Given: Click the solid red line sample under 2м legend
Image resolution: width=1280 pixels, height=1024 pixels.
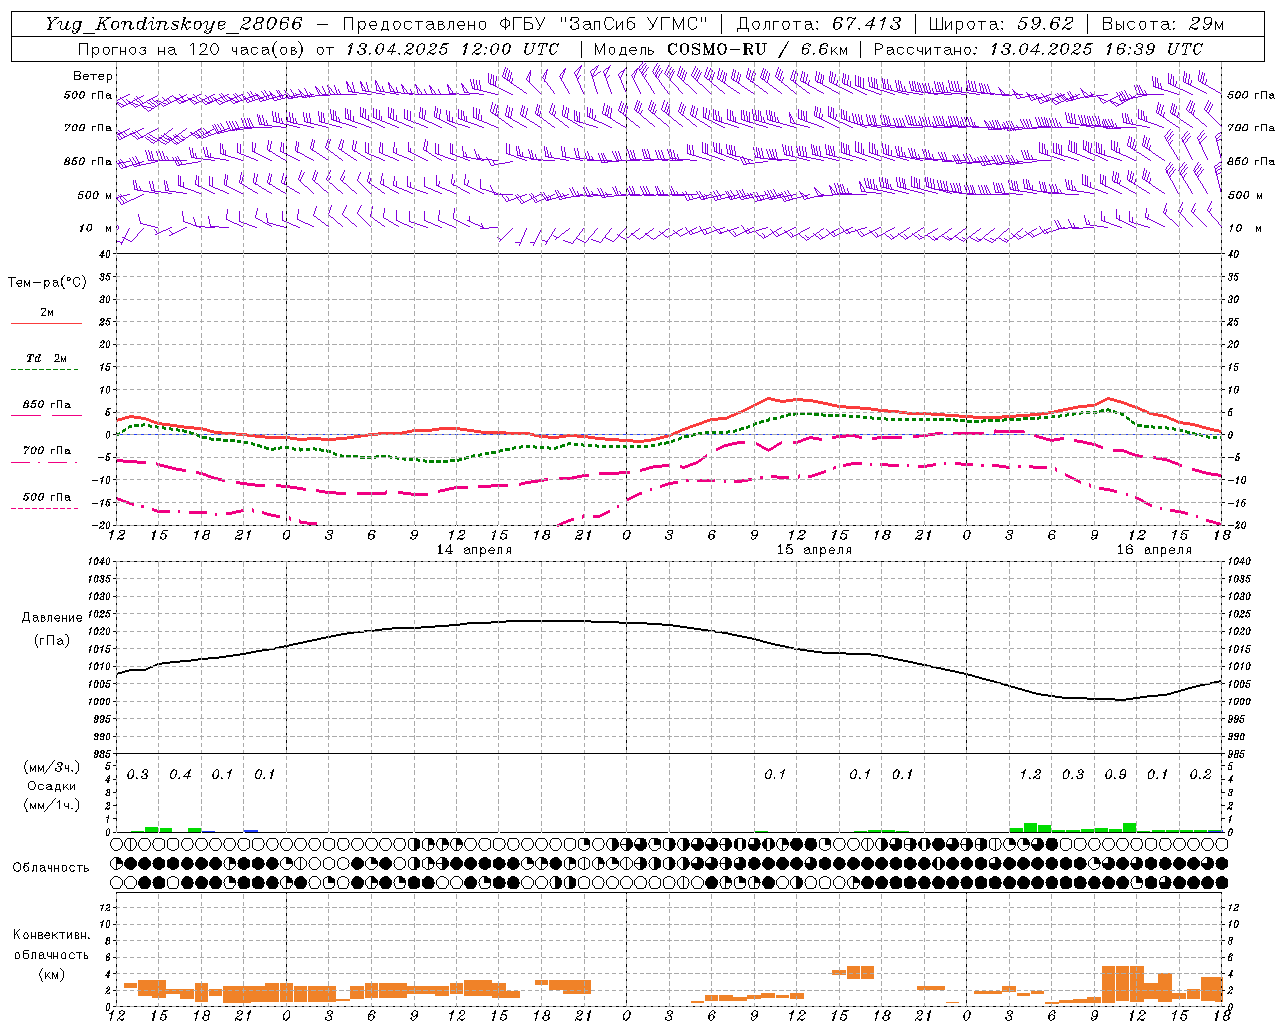Looking at the screenshot, I should coord(46,324).
